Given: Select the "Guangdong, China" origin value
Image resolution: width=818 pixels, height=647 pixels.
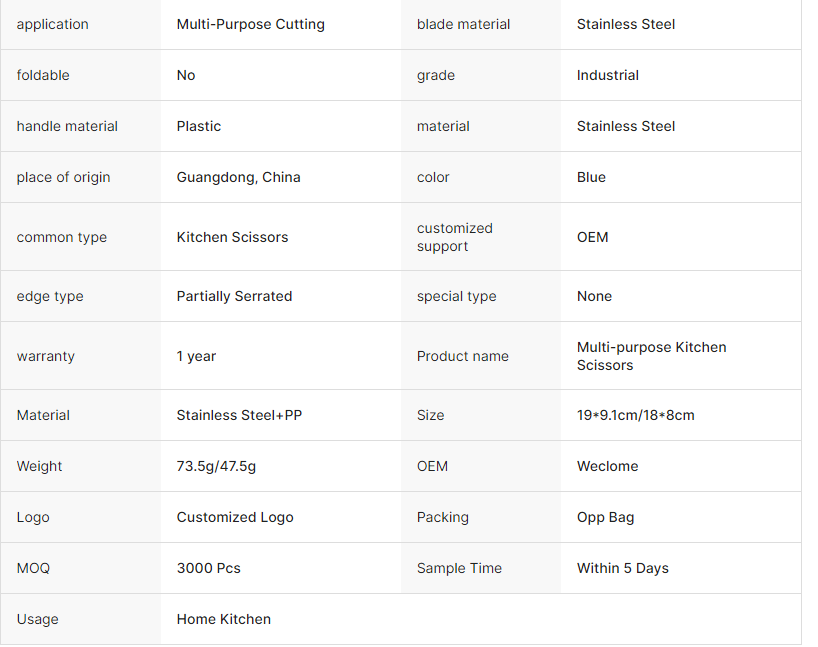Looking at the screenshot, I should click(238, 177).
